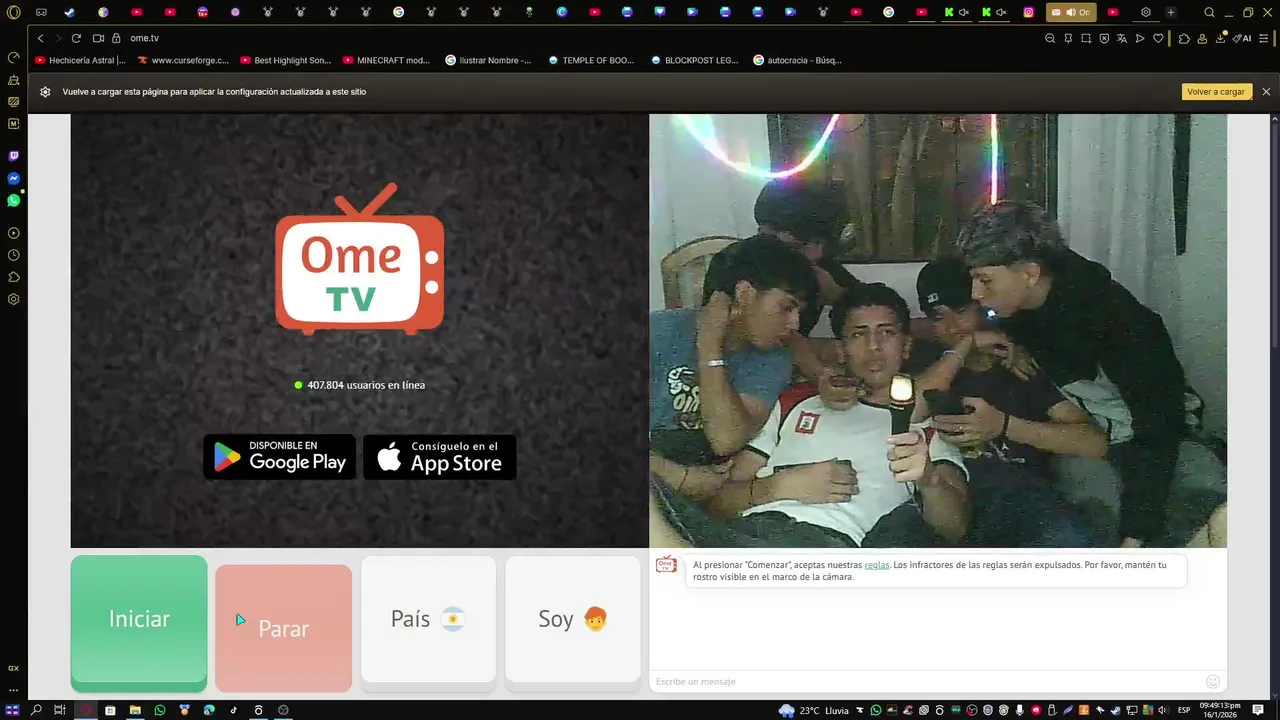Click the camera icon in address bar
The image size is (1280, 720).
point(98,38)
